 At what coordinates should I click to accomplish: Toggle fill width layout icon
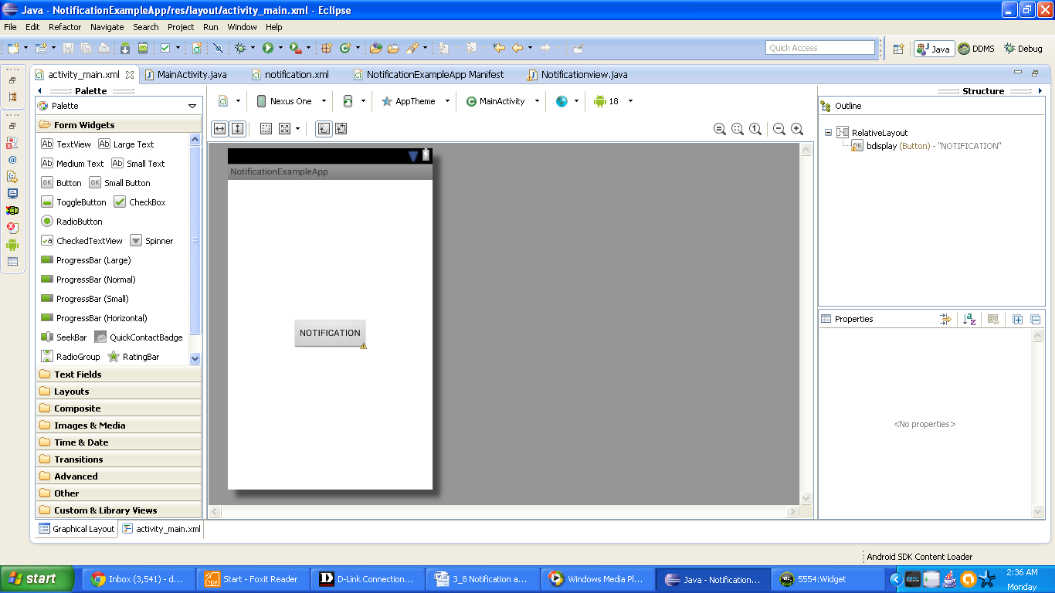tap(220, 129)
